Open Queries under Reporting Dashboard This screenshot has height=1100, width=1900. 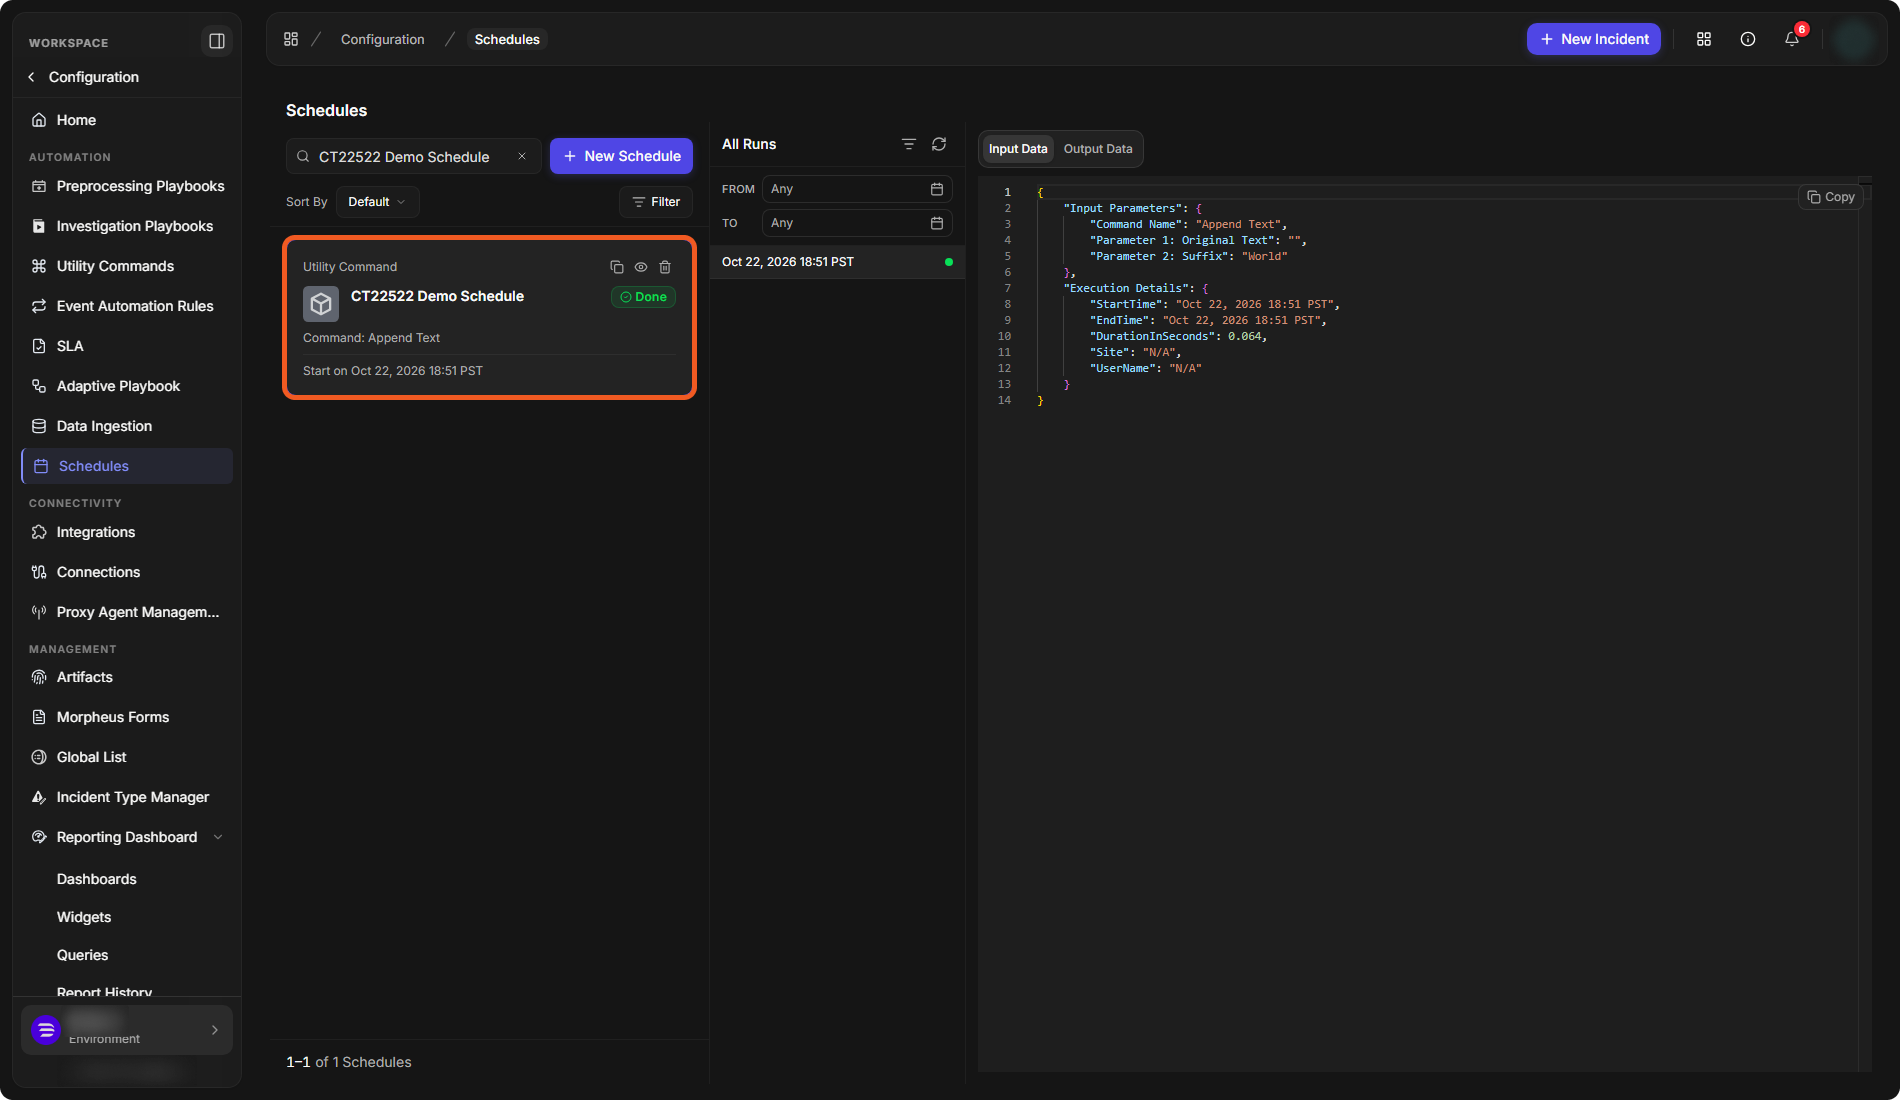[x=83, y=955]
